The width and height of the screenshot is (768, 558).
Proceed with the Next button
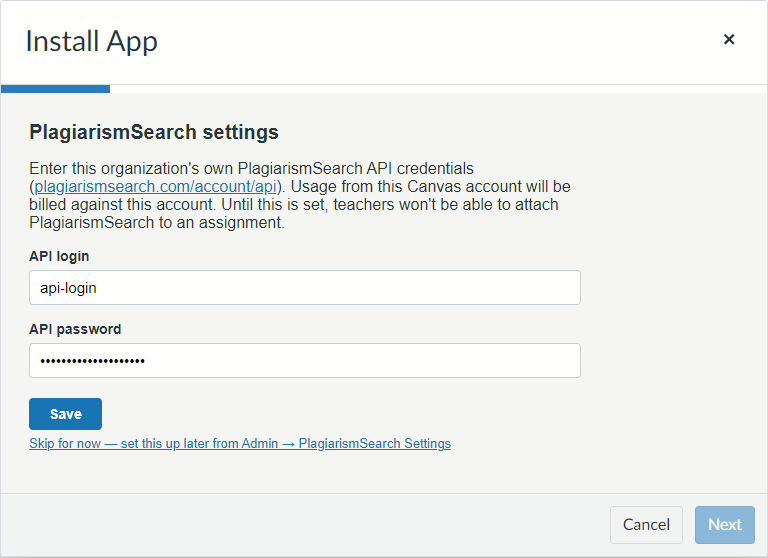[724, 525]
